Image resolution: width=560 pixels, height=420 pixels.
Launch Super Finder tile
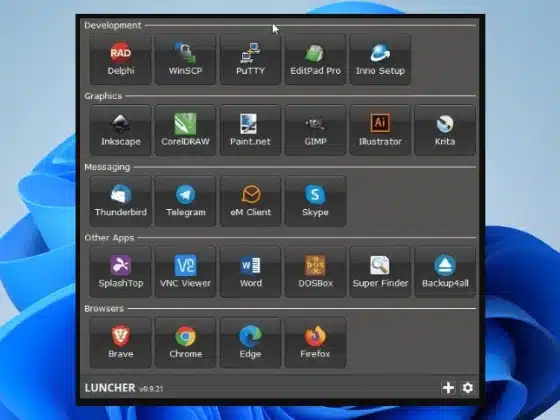pos(380,272)
